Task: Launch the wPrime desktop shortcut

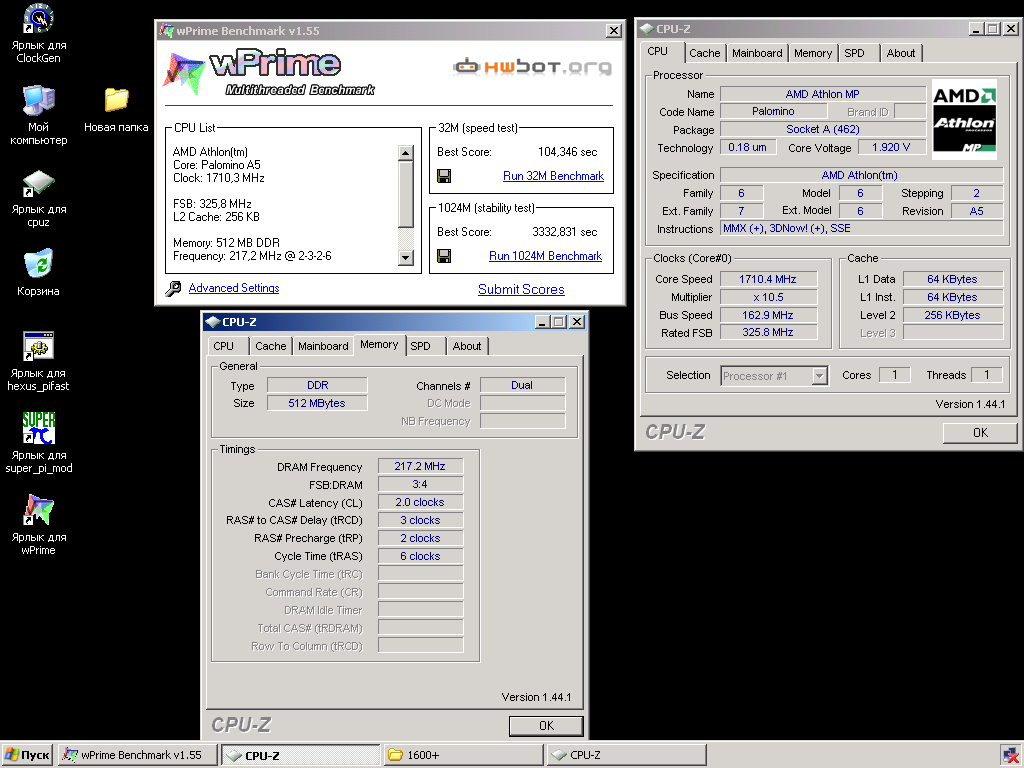Action: click(x=39, y=510)
